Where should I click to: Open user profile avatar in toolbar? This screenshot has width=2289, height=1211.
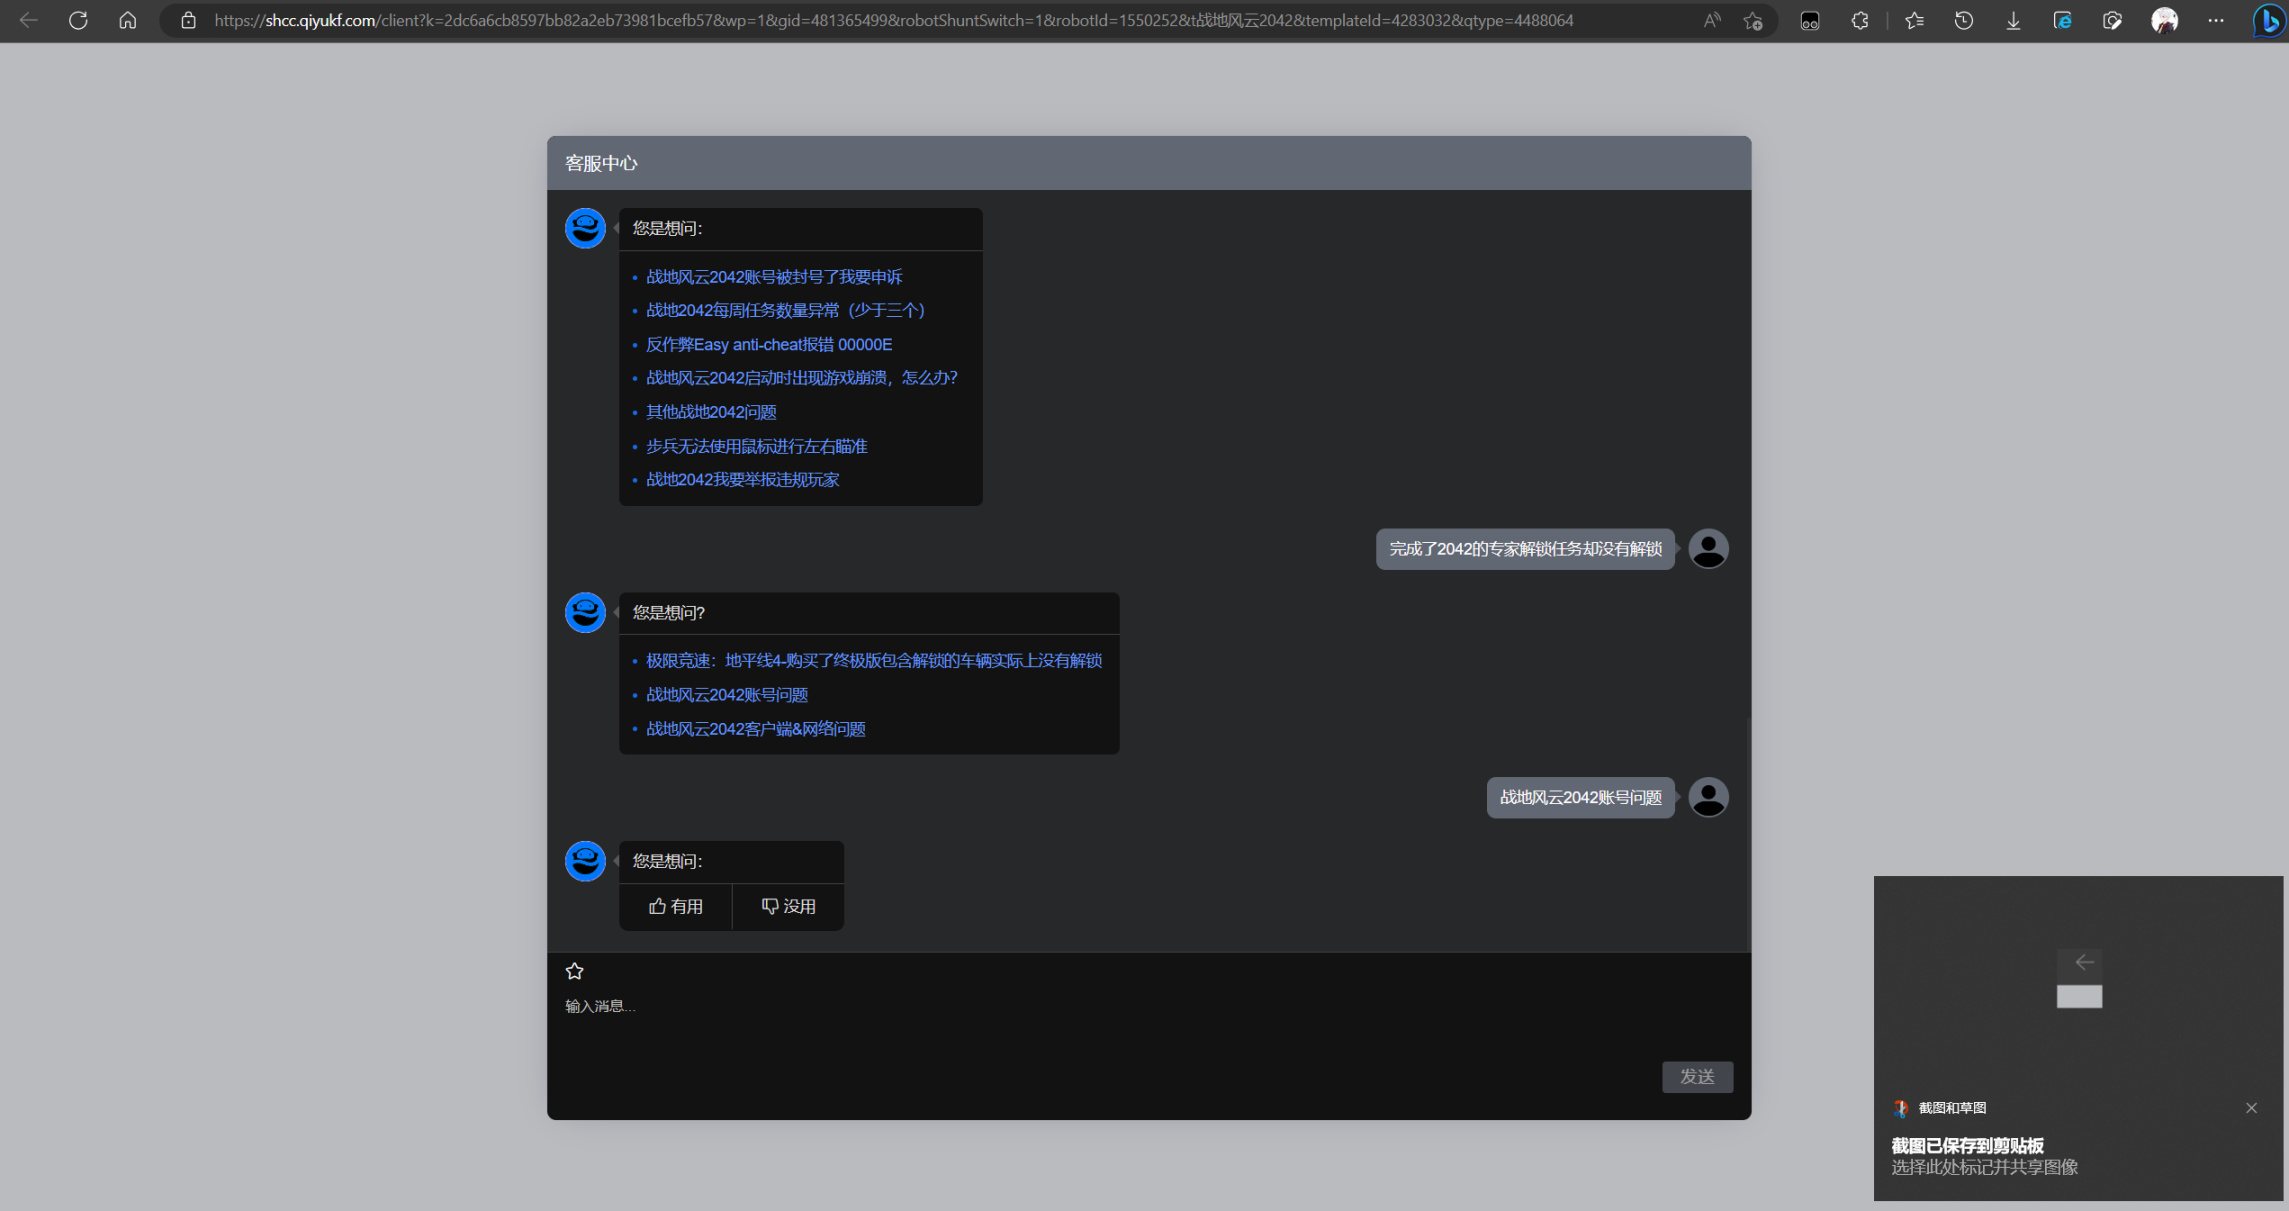tap(2164, 20)
